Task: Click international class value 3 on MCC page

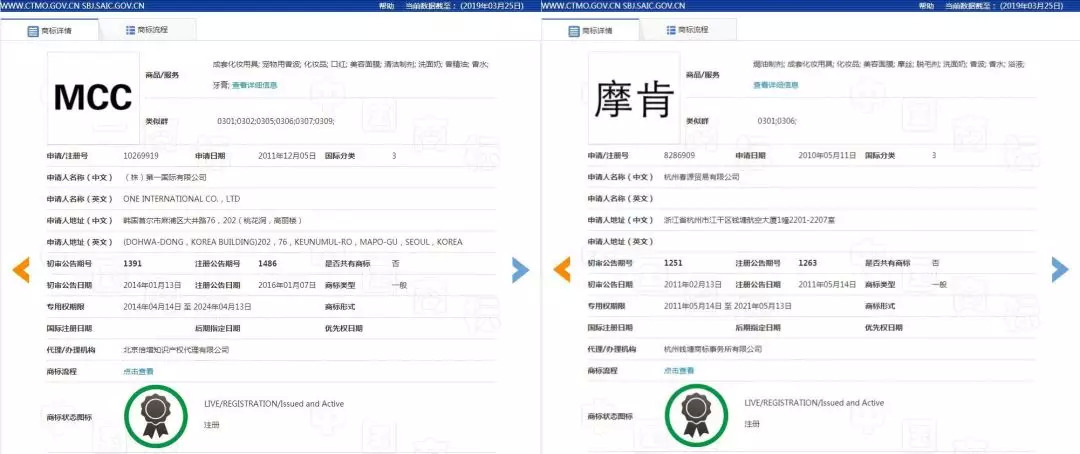Action: [394, 156]
